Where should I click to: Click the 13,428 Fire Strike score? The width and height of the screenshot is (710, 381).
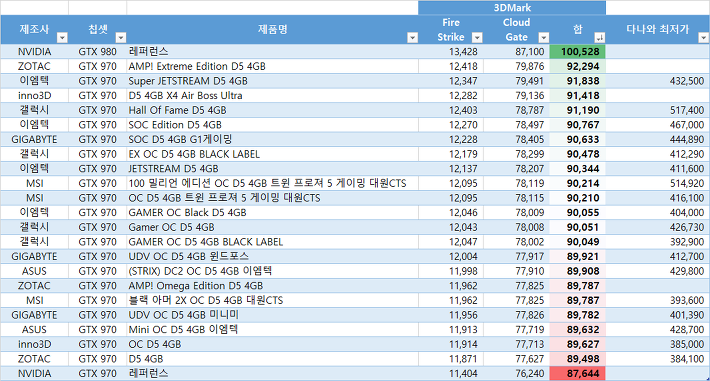[x=451, y=52]
